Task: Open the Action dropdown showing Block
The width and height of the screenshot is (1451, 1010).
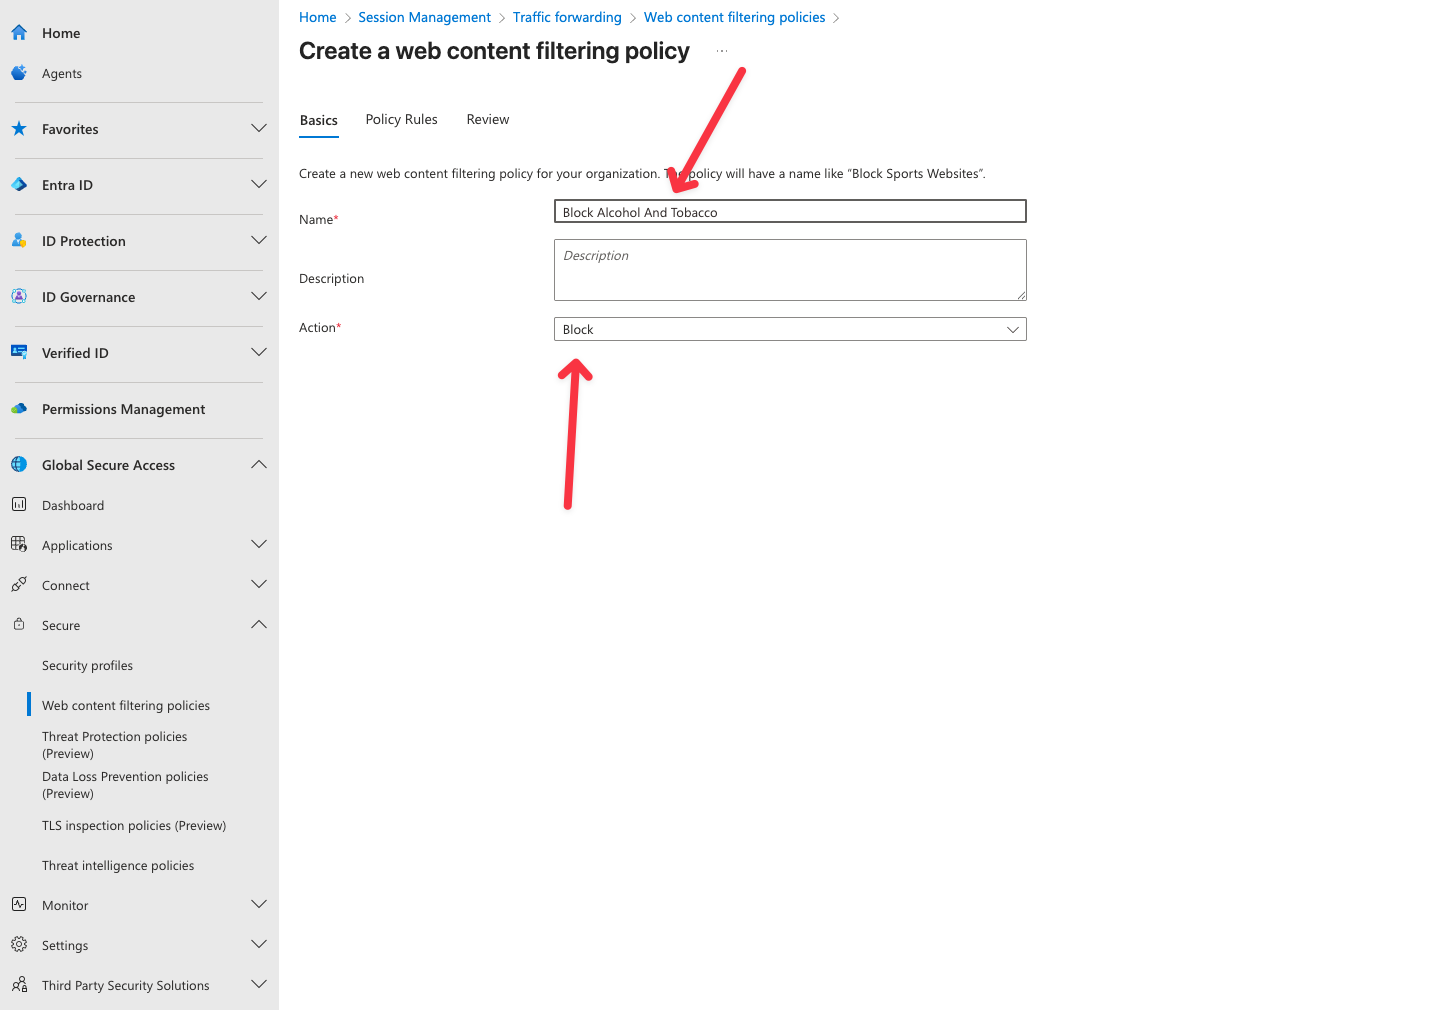Action: pyautogui.click(x=789, y=329)
